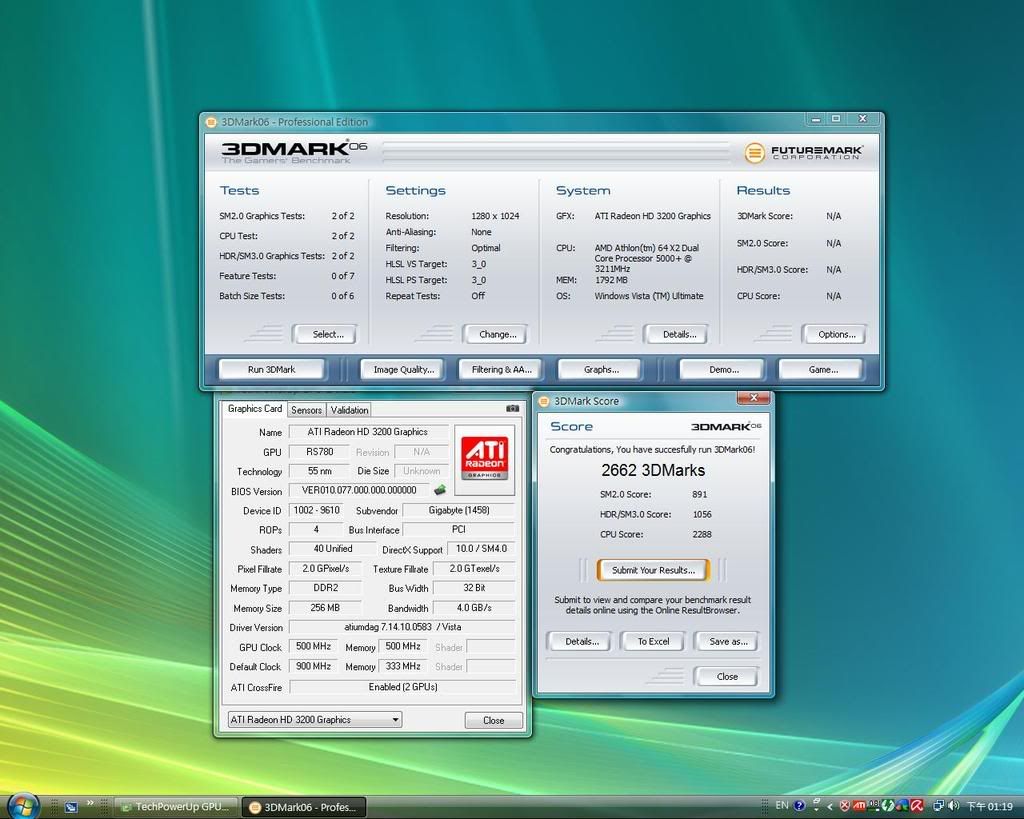Screen dimensions: 1024x819
Task: Launch the Demo button
Action: point(724,370)
